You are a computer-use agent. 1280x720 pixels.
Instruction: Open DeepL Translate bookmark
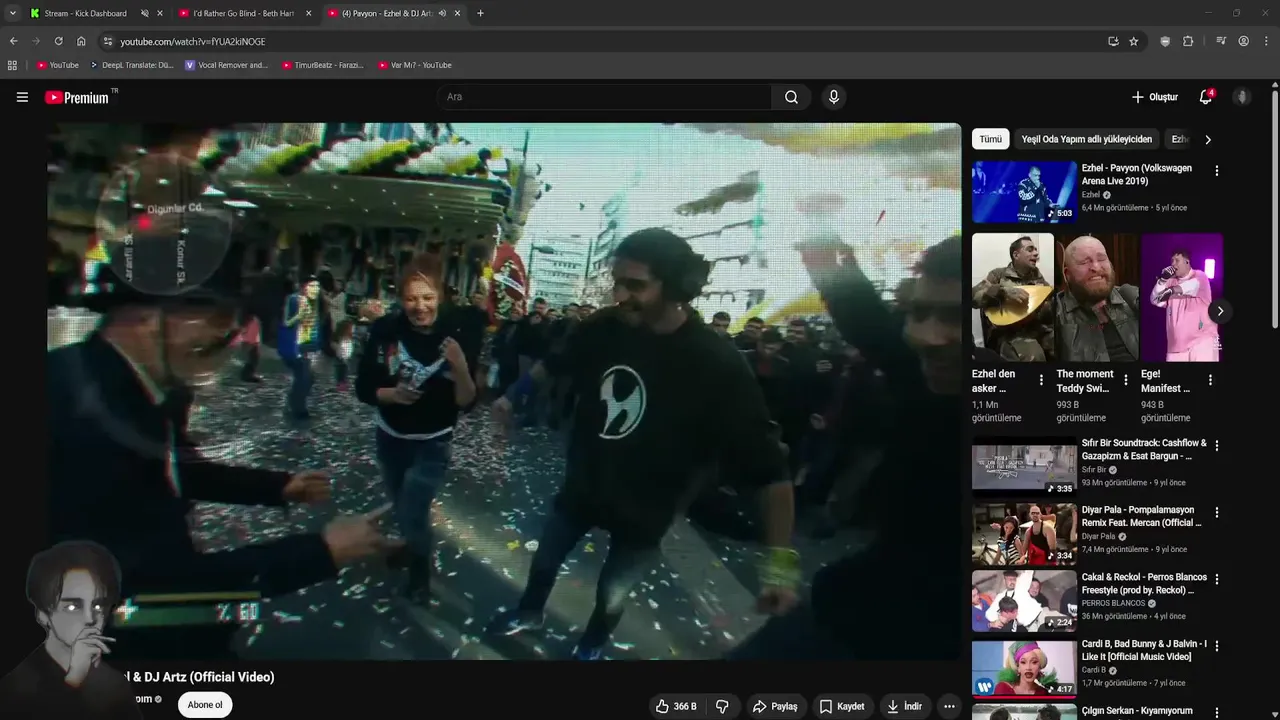pos(131,65)
